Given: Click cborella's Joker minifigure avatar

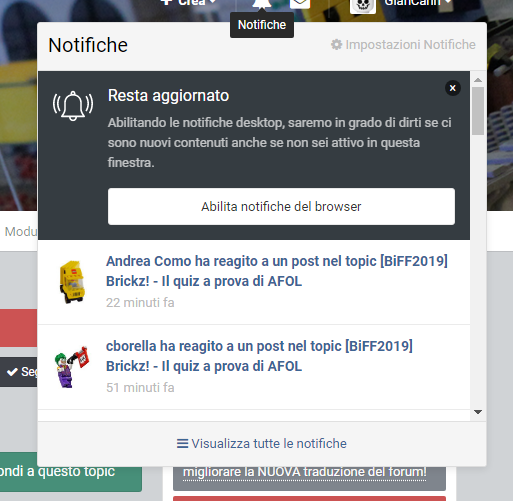Looking at the screenshot, I should (x=72, y=367).
